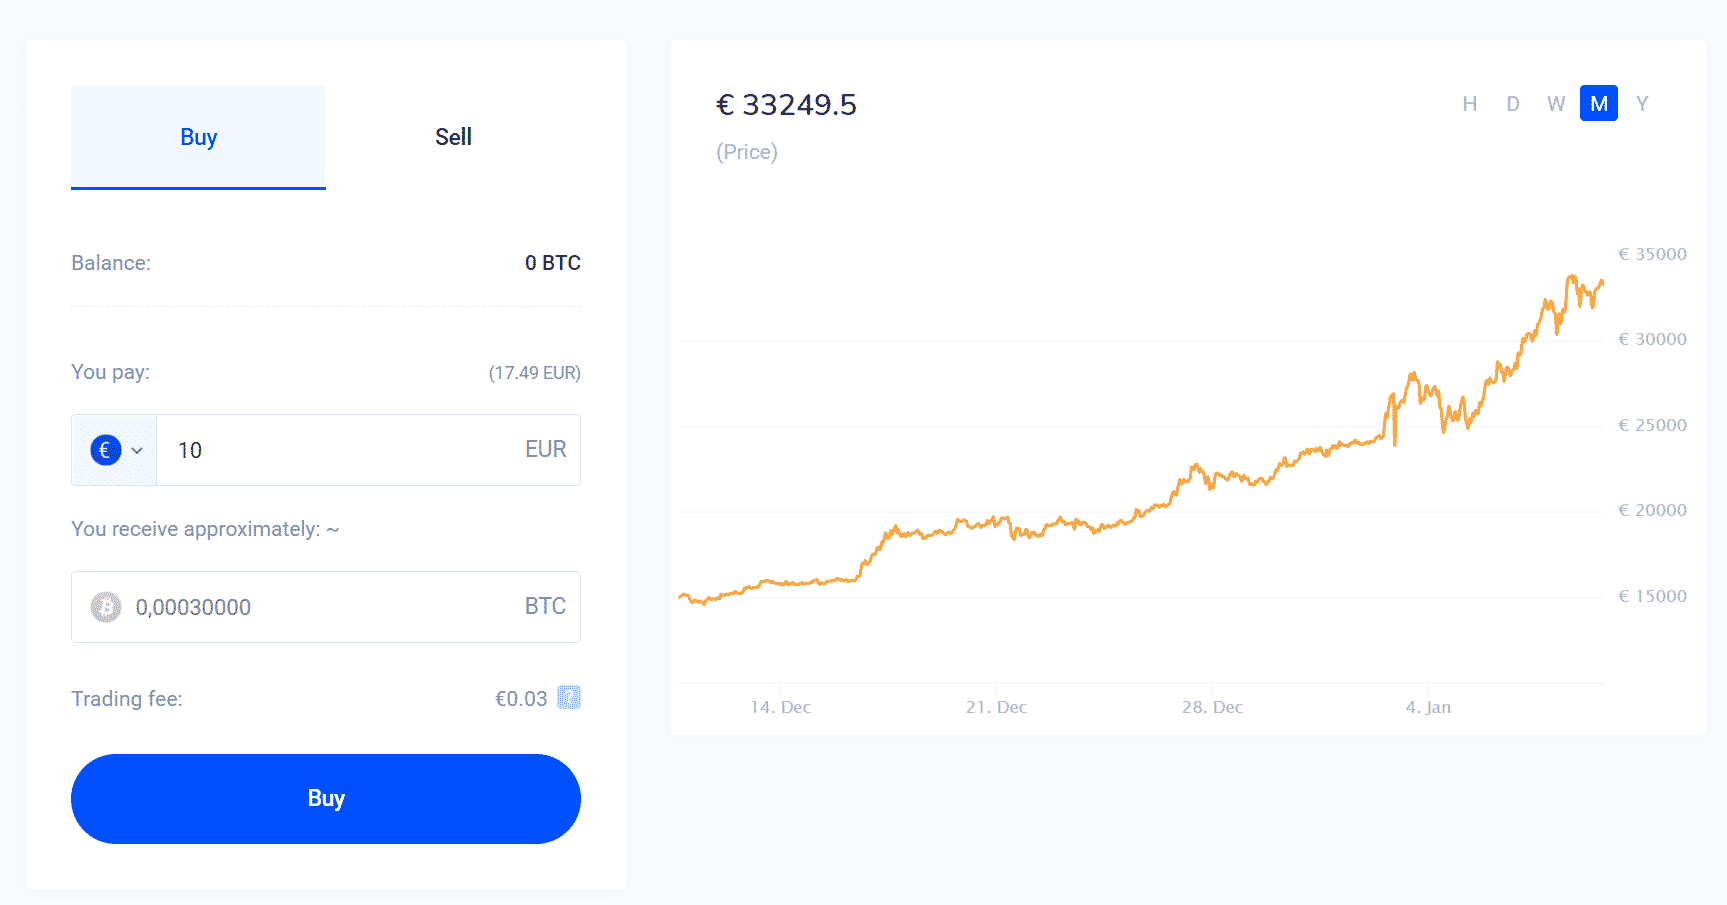Screen dimensions: 1727x905
Task: Switch to the Sell tab
Action: [x=453, y=136]
